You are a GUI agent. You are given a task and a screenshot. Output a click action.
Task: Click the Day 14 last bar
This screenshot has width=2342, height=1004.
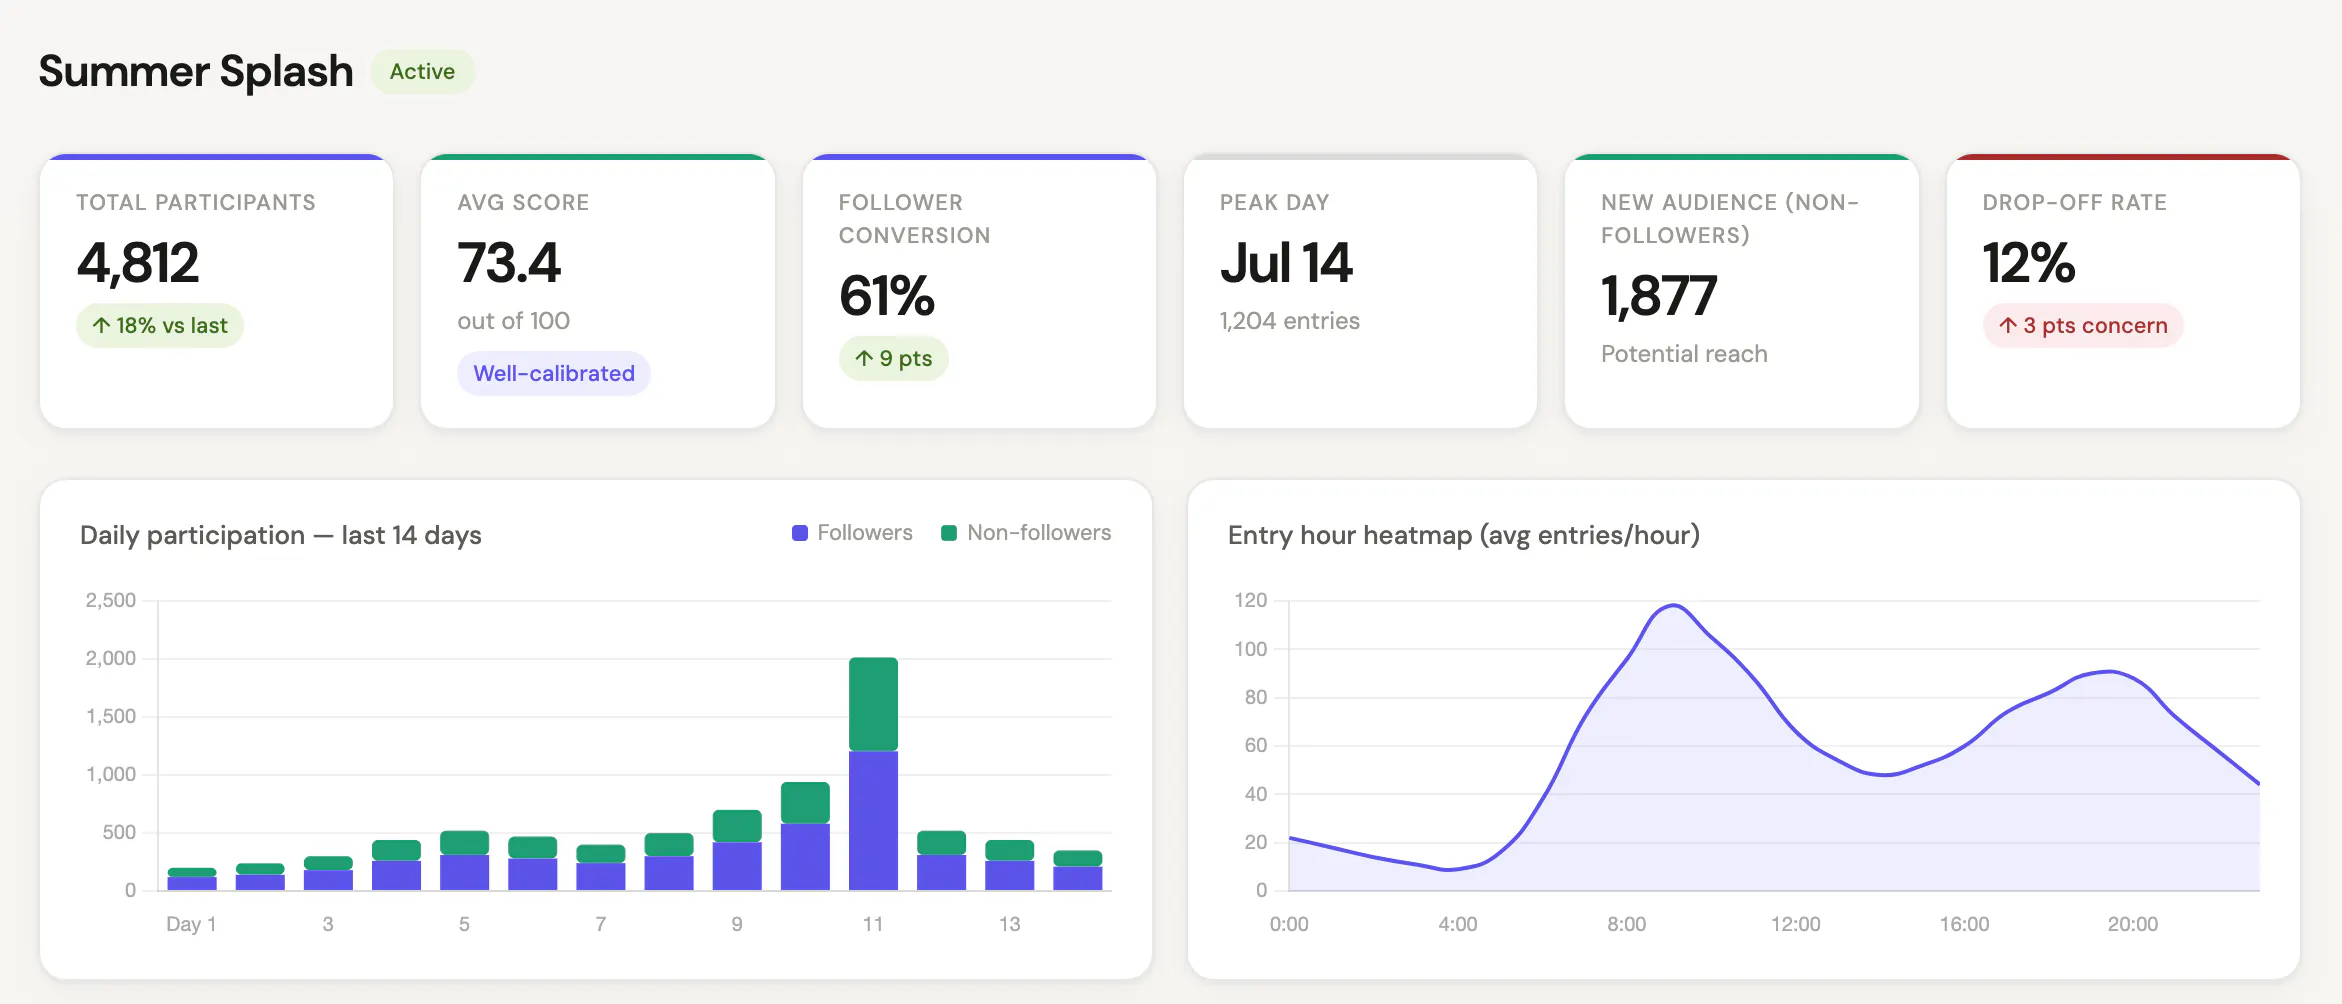(1078, 870)
